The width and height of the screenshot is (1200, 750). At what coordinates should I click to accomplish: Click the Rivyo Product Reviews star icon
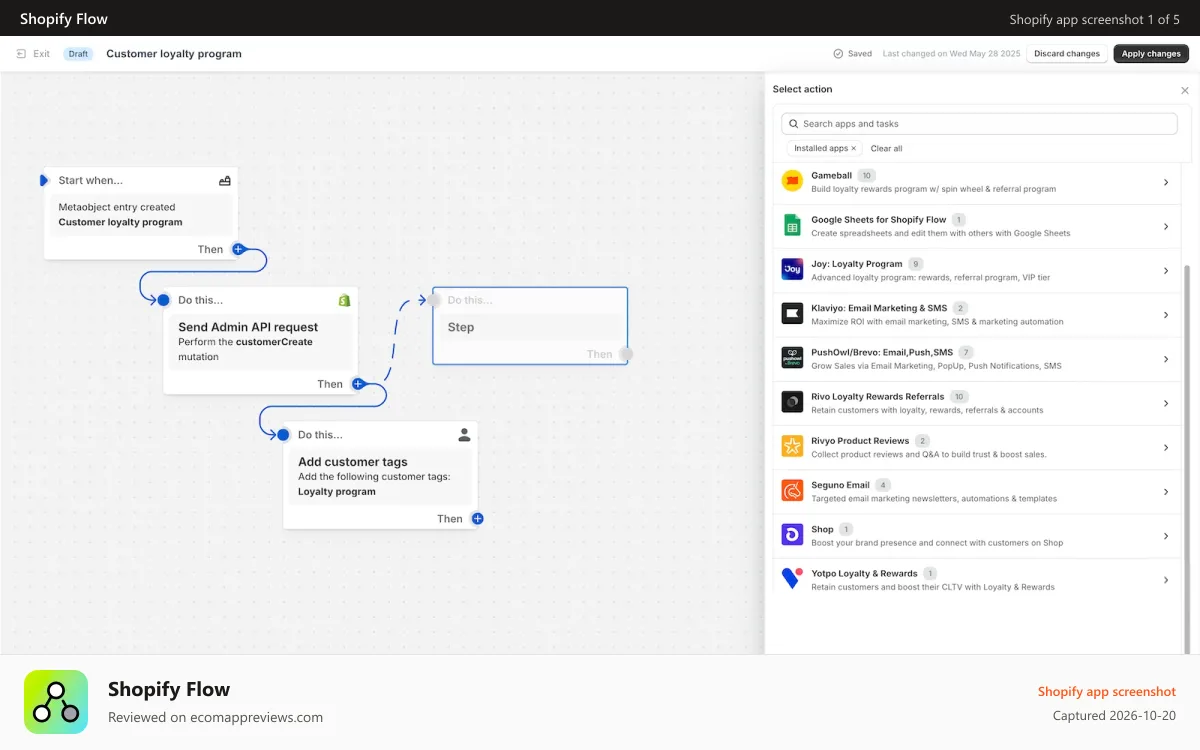[792, 446]
